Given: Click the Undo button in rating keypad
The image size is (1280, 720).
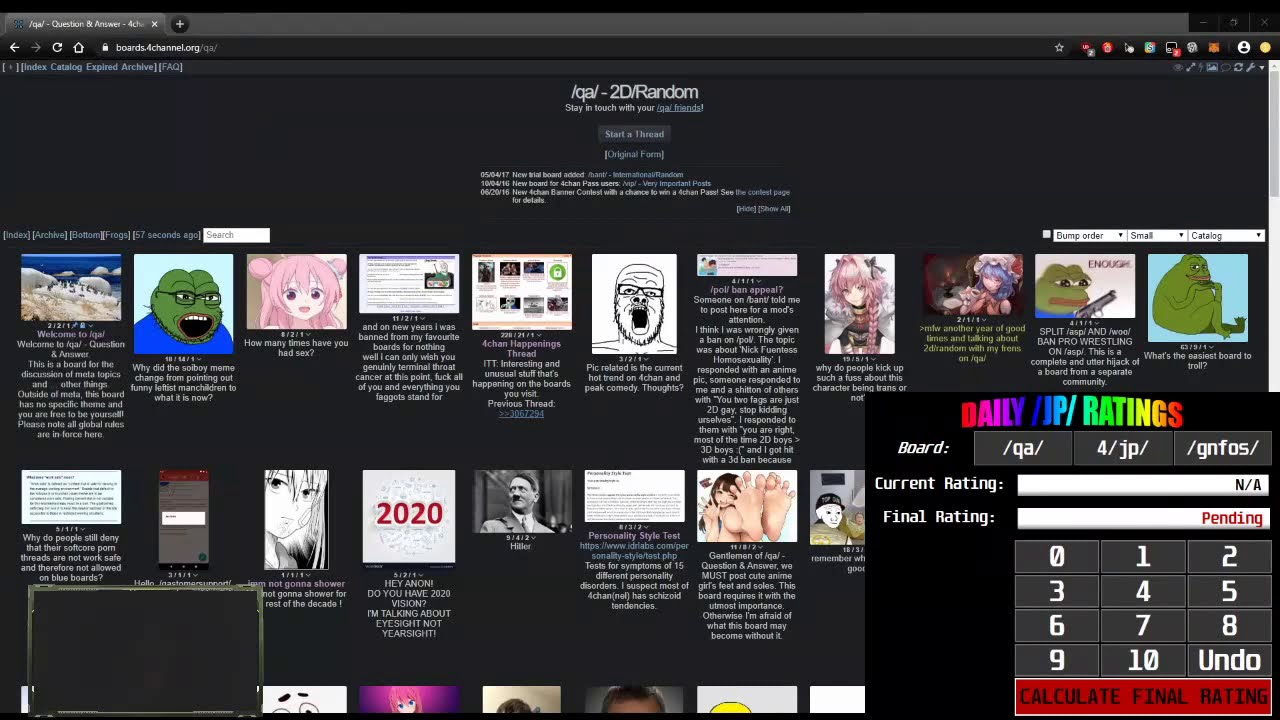Looking at the screenshot, I should [x=1229, y=661].
